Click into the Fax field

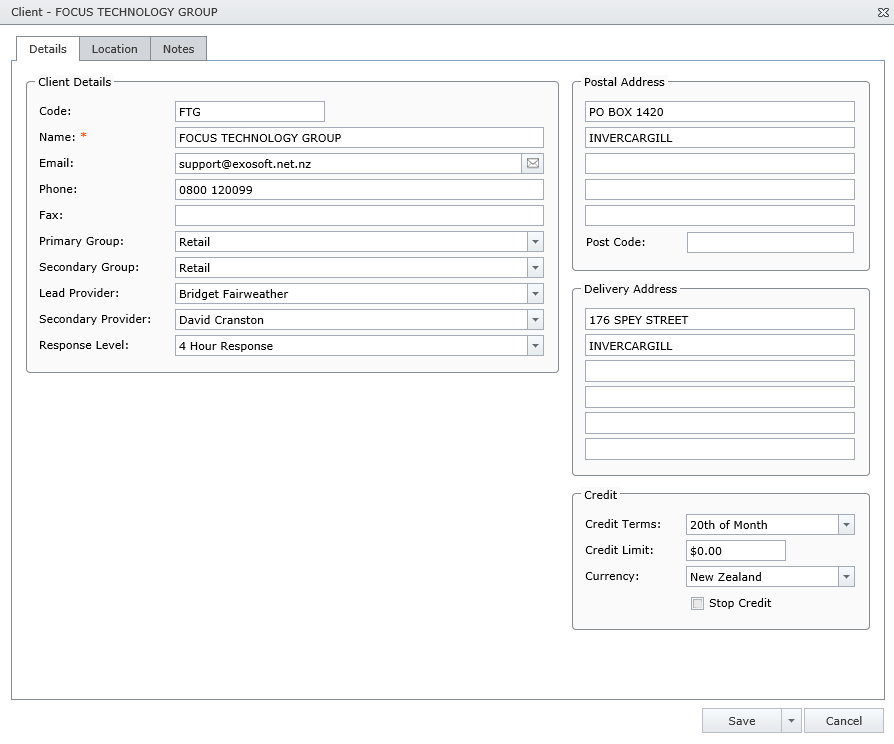tap(359, 216)
